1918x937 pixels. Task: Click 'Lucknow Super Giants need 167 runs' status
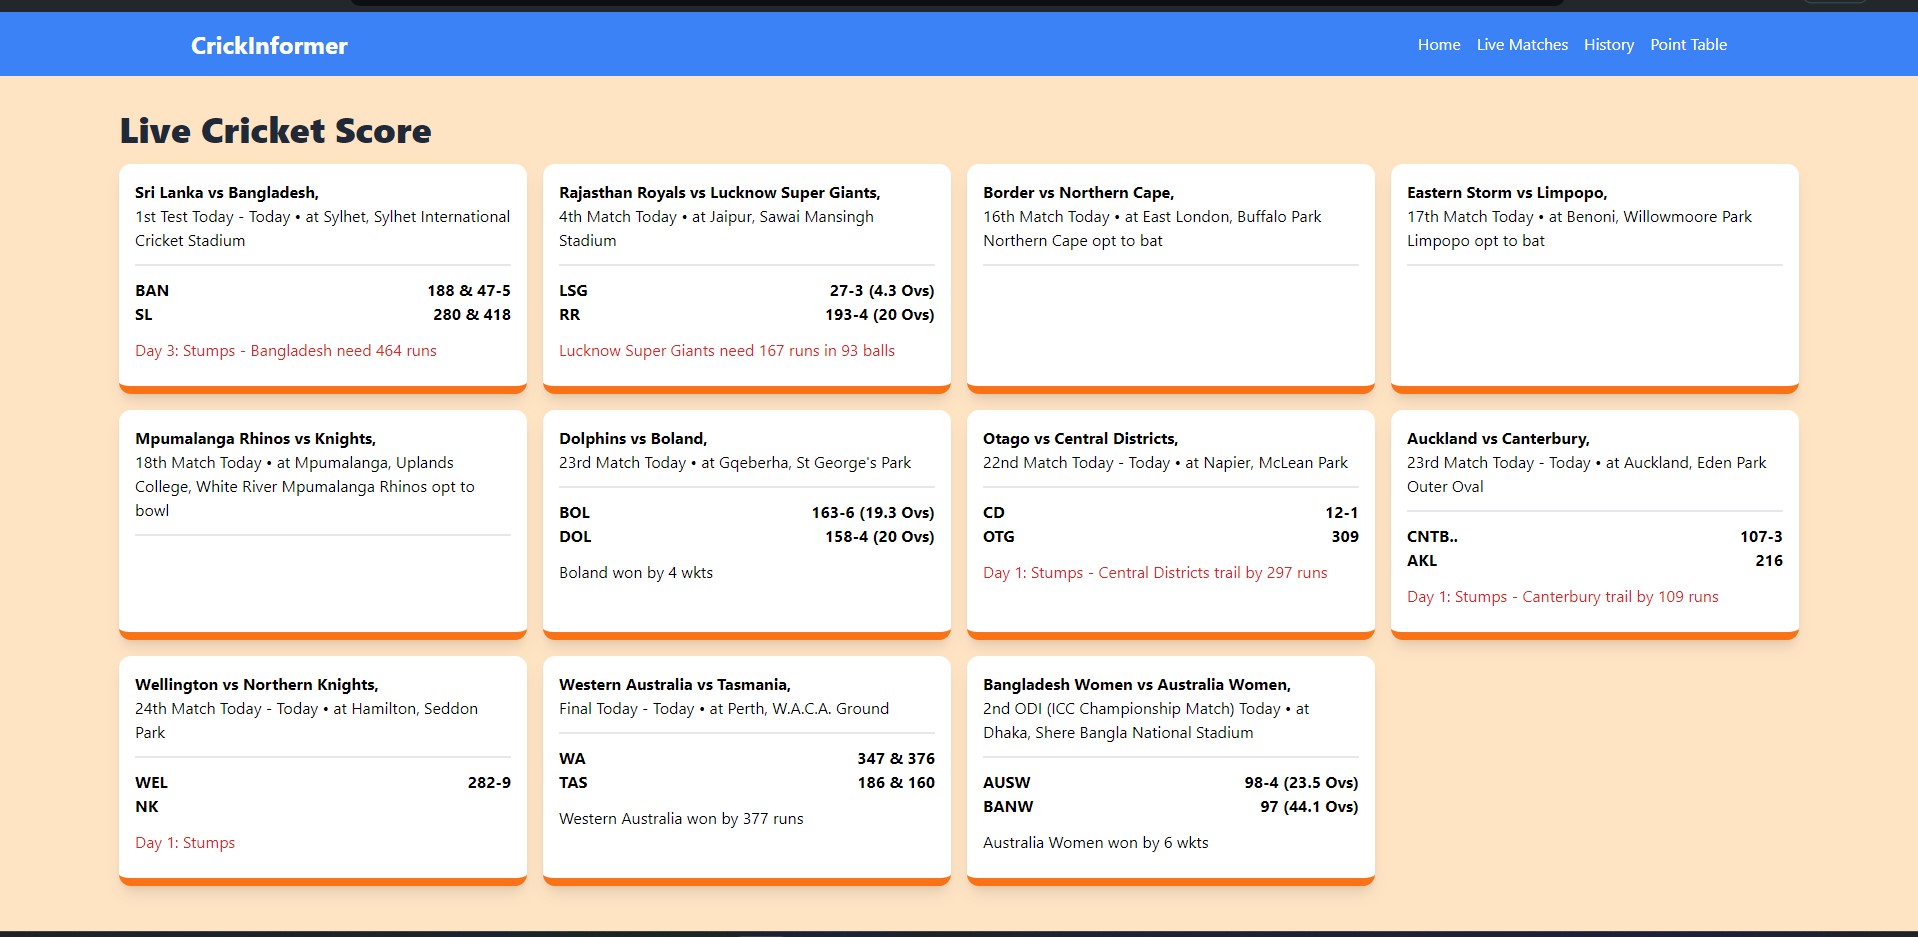click(x=726, y=351)
